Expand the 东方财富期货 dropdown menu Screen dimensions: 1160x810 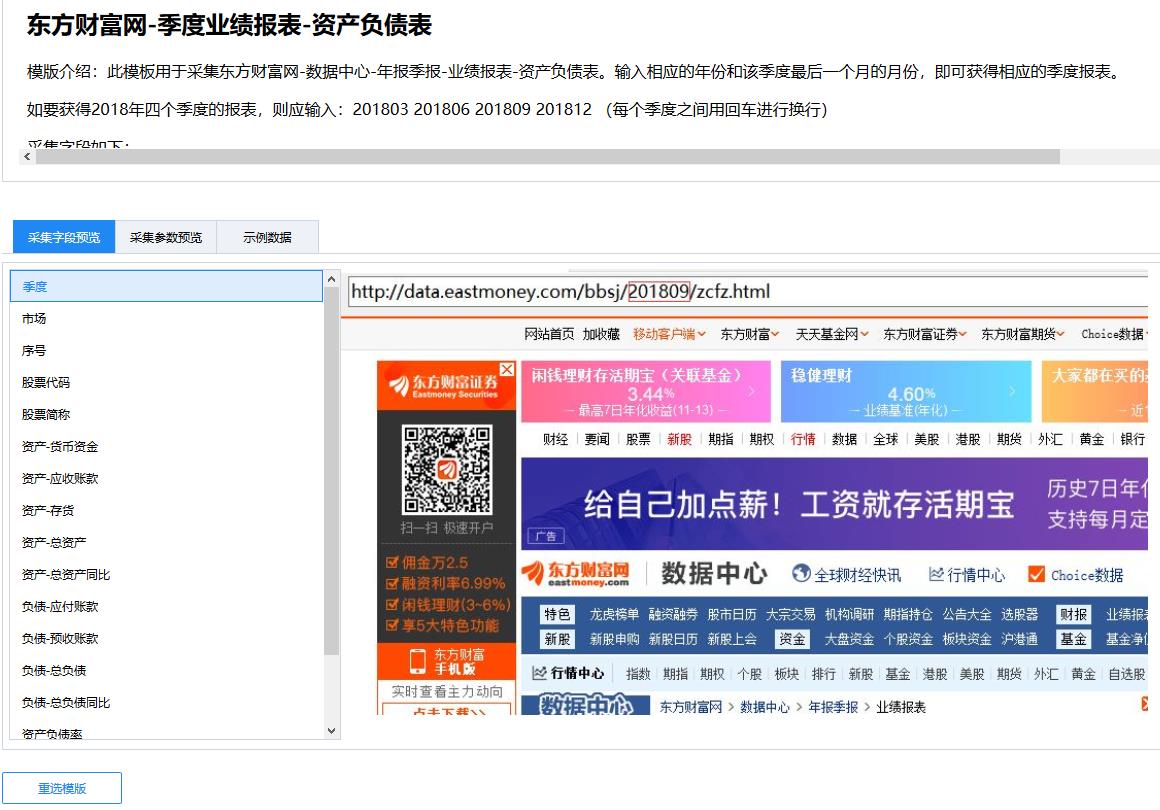(1022, 334)
